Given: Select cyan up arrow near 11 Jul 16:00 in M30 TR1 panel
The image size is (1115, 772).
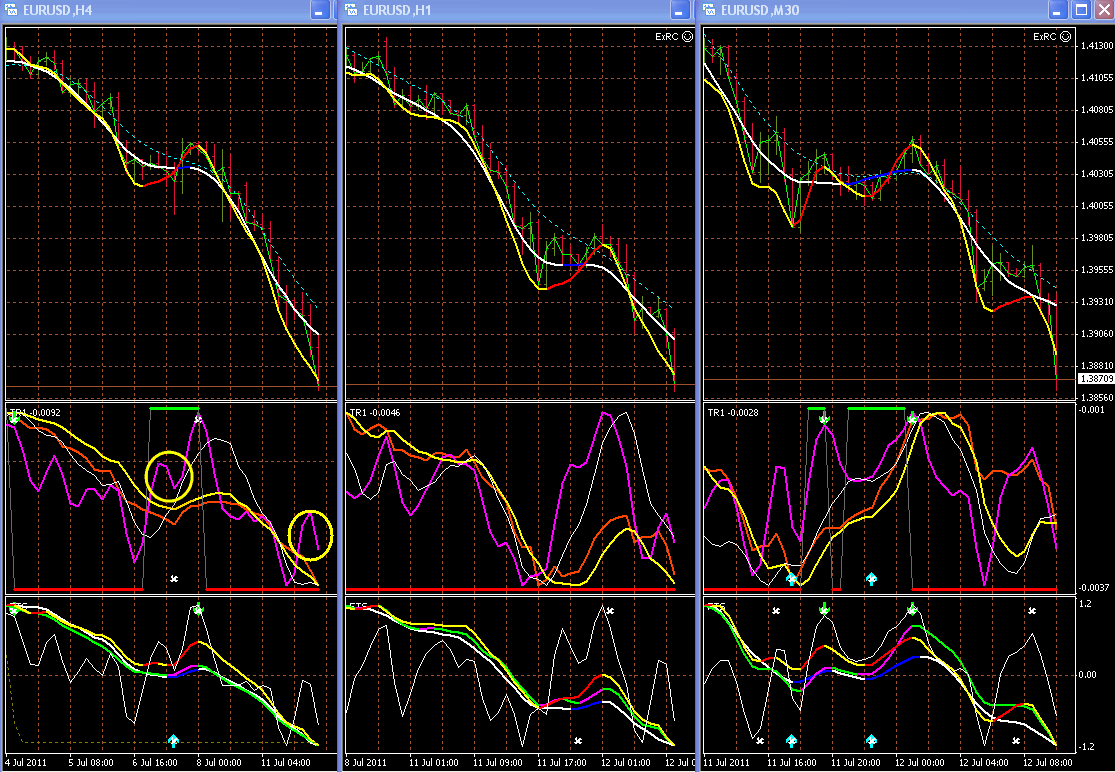Looking at the screenshot, I should pyautogui.click(x=791, y=579).
